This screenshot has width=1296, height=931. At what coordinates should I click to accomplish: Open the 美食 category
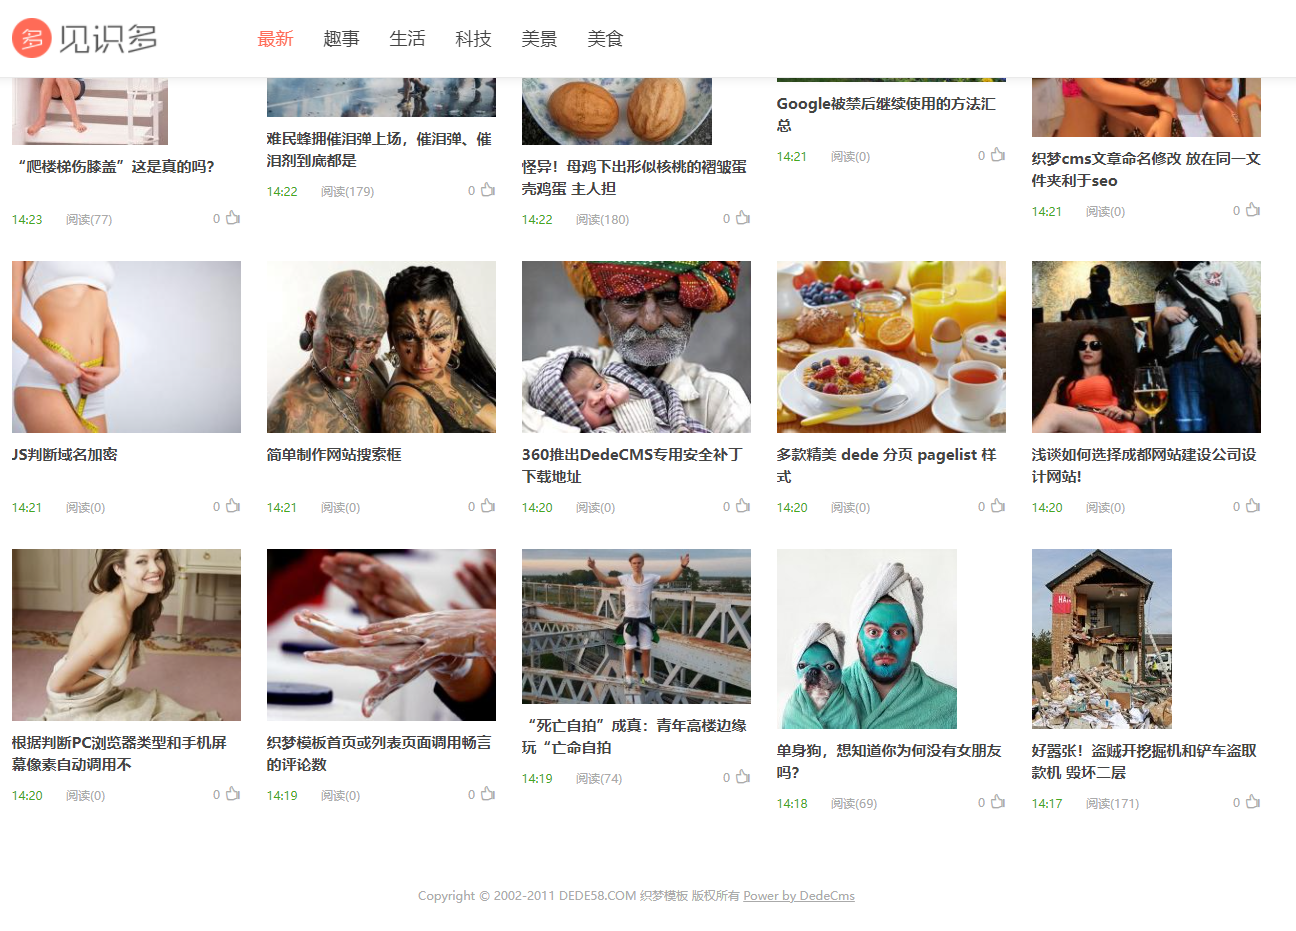pyautogui.click(x=605, y=39)
